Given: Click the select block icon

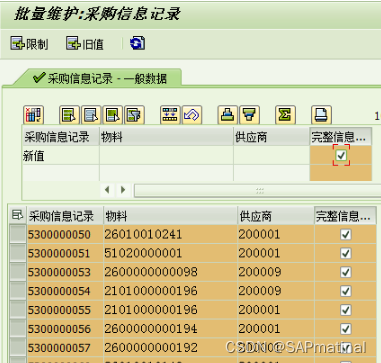Looking at the screenshot, I should point(113,115).
